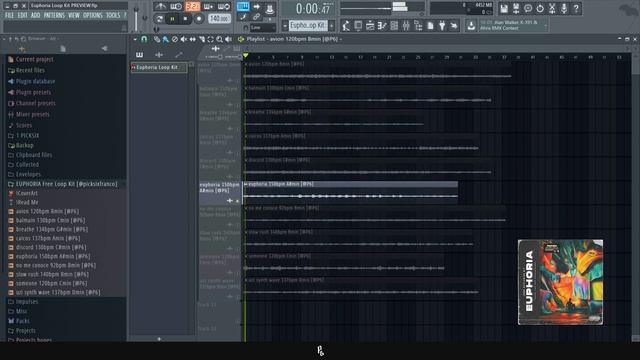Image resolution: width=640 pixels, height=360 pixels.
Task: Click the stop transport button
Action: coord(185,19)
